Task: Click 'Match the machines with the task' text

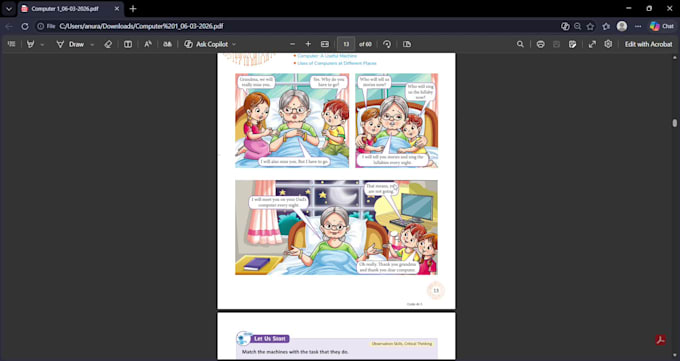Action: 295,352
